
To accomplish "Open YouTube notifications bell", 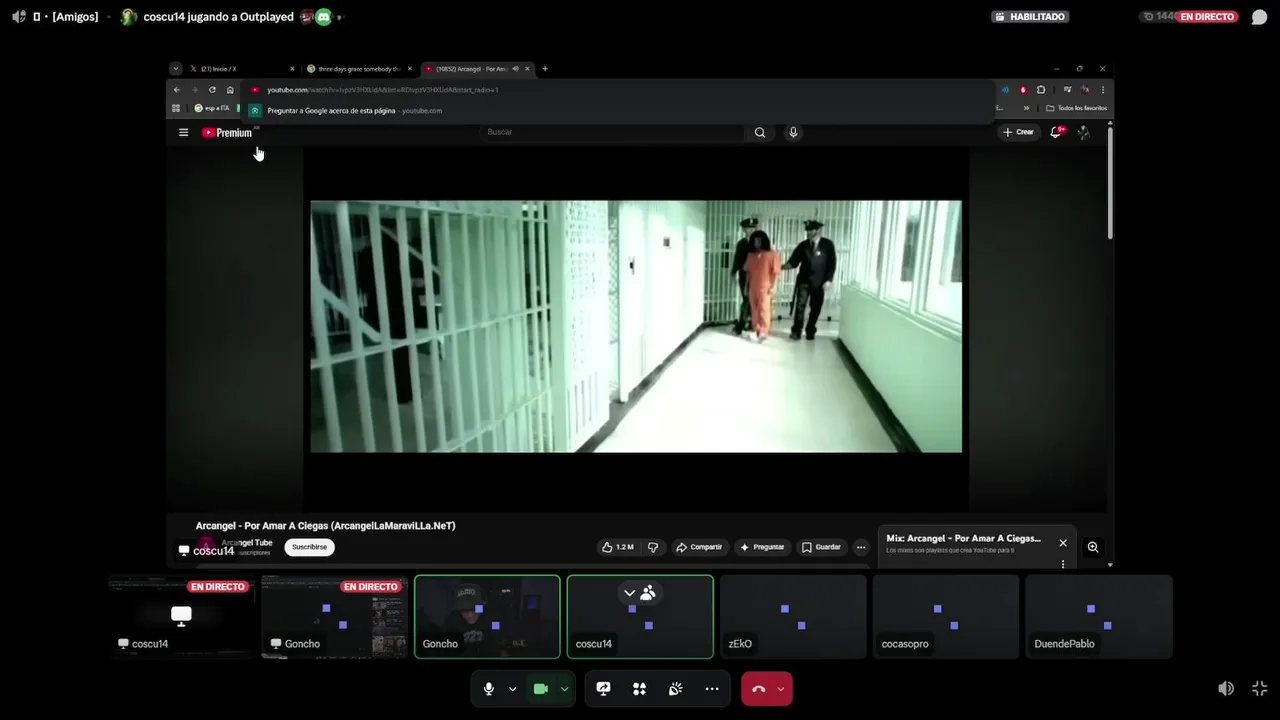I will tap(1055, 132).
